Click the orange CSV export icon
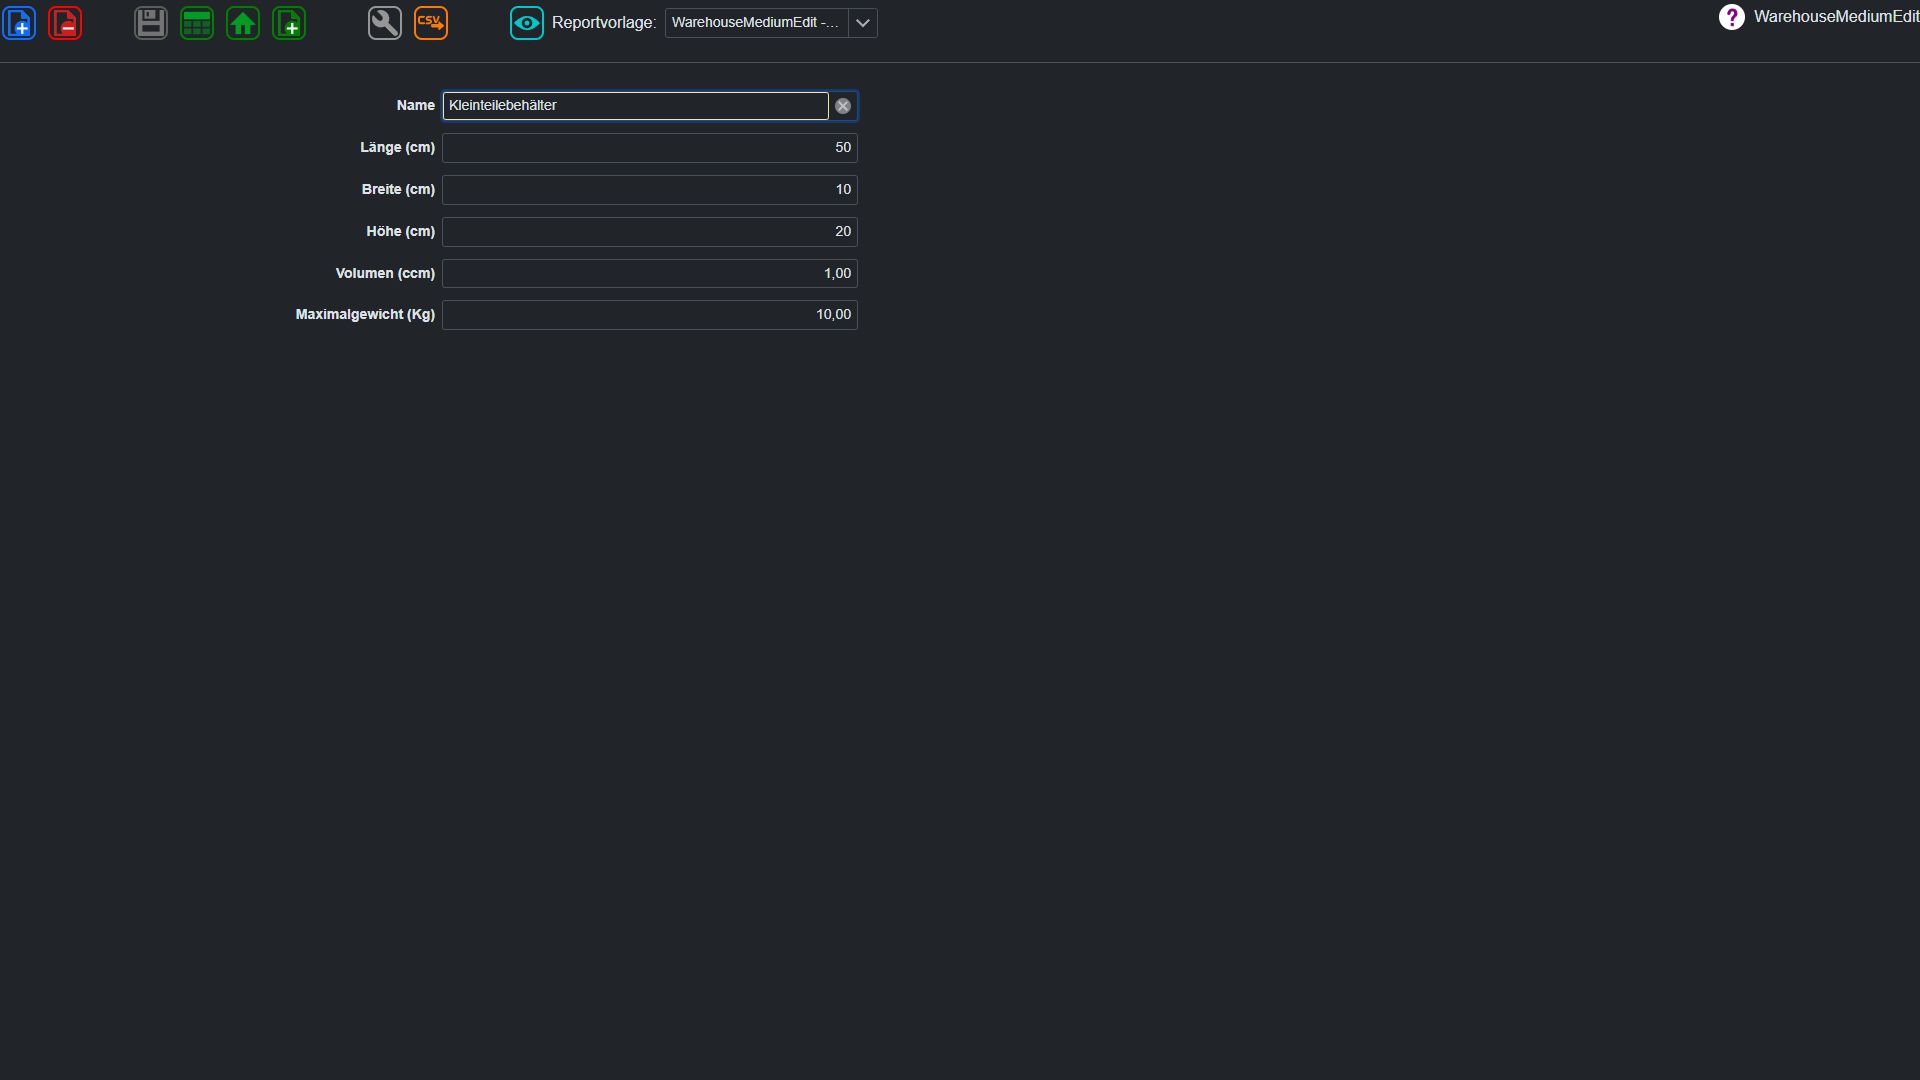1920x1080 pixels. click(x=431, y=23)
